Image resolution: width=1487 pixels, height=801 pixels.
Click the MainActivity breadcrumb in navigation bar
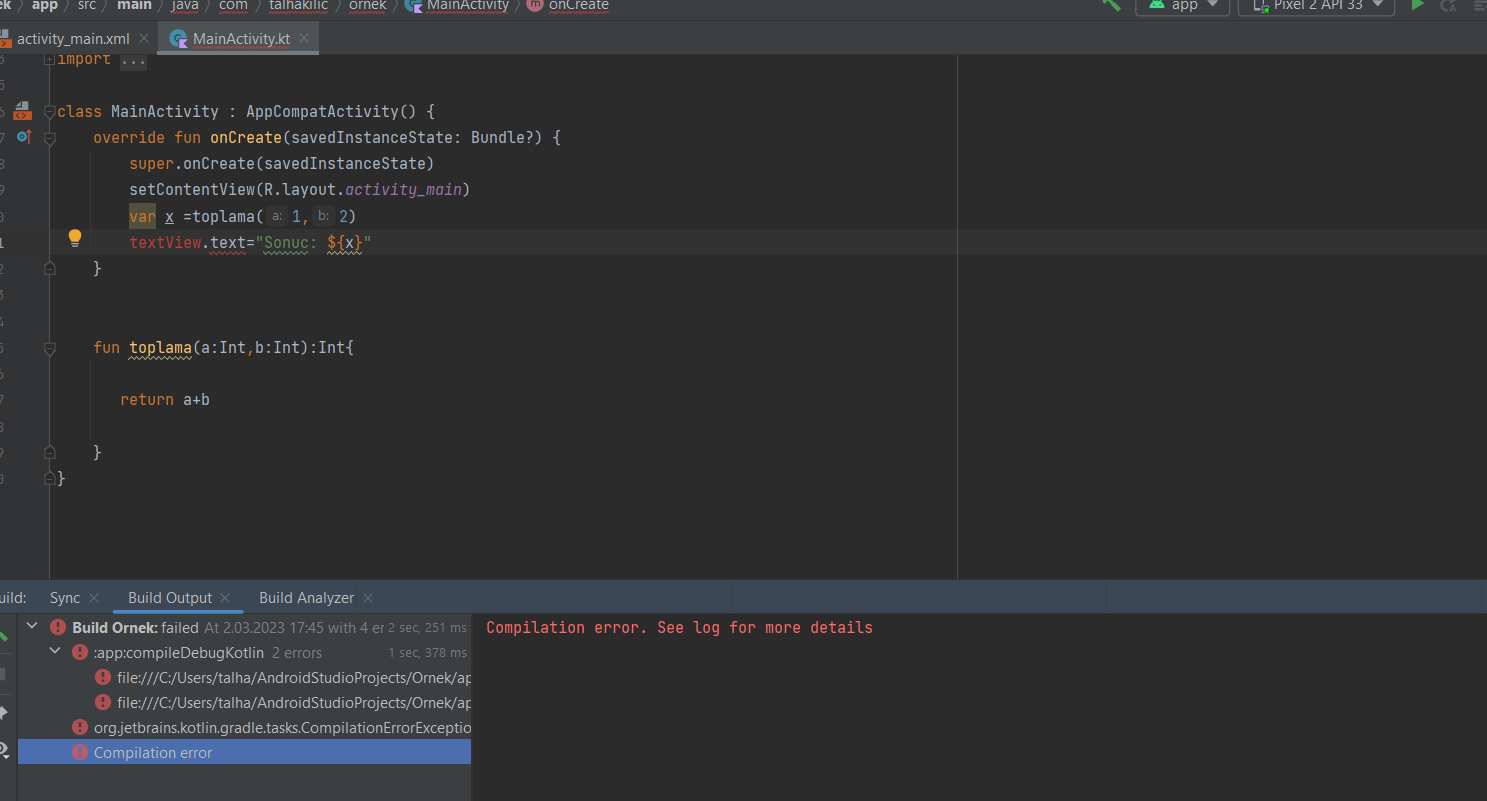(467, 6)
